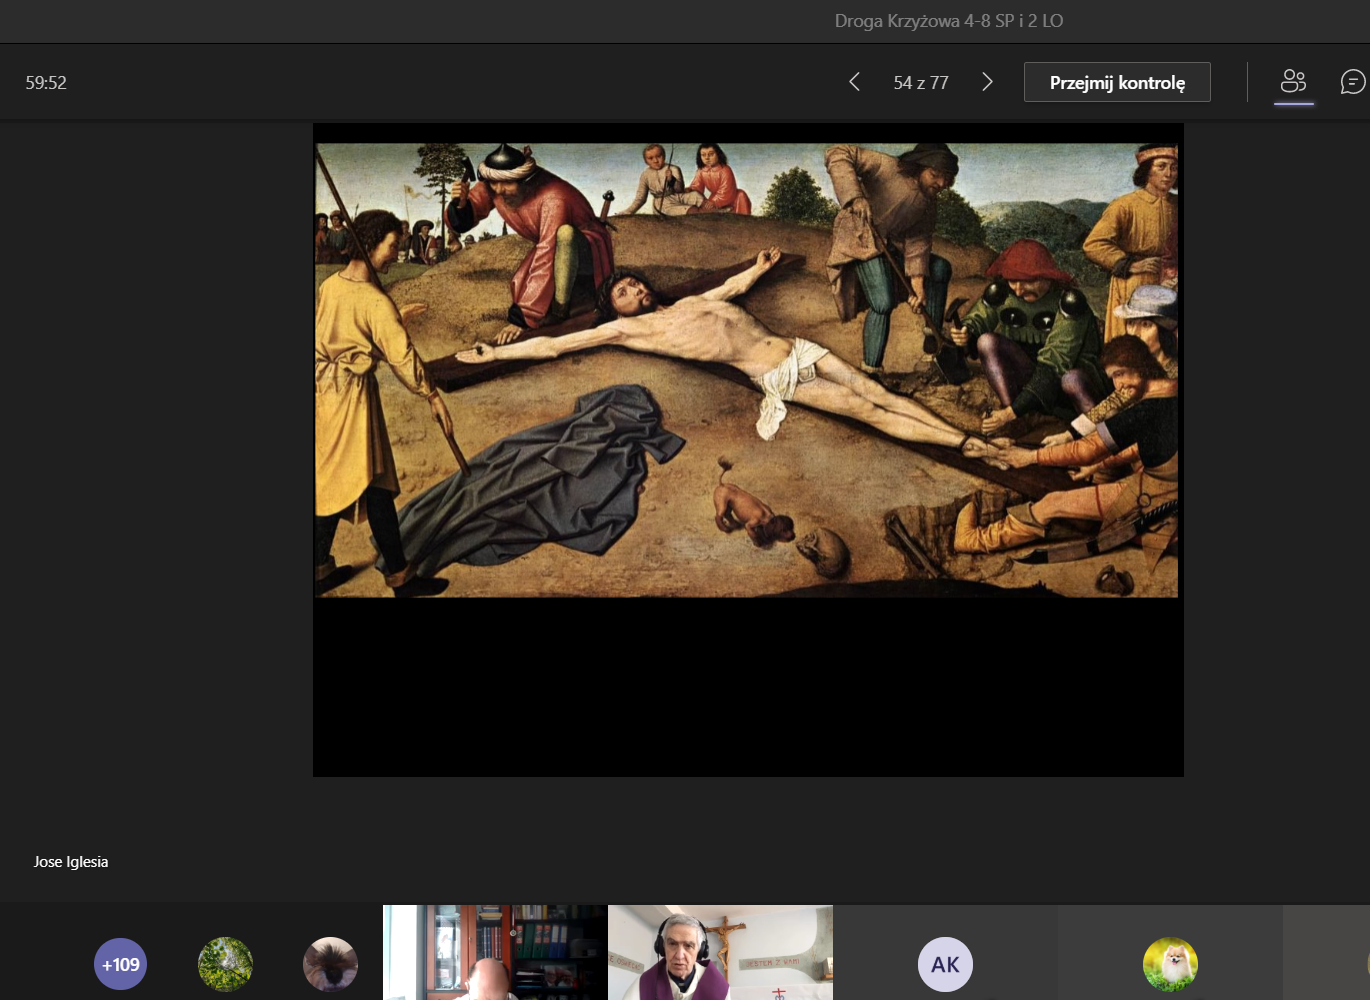Screen dimensions: 1370x1000
Task: Click the Przejmij kontrolę button
Action: click(x=1117, y=82)
